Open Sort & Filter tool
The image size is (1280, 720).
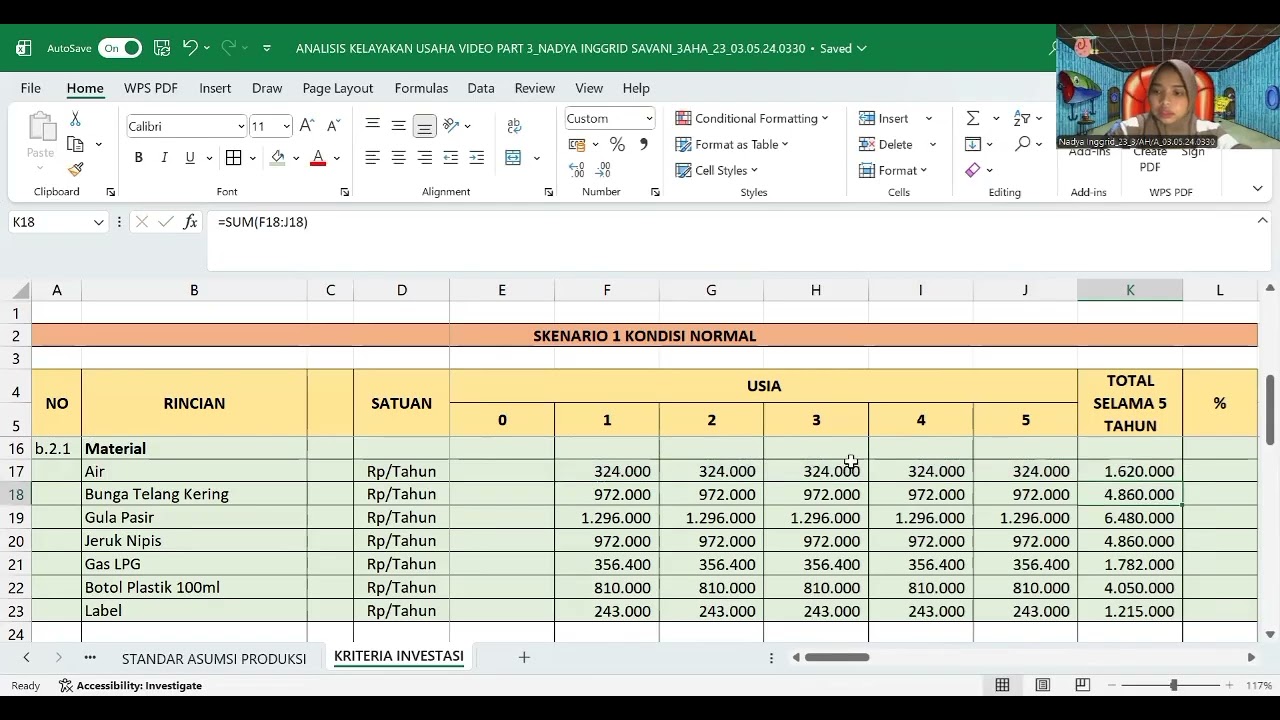pyautogui.click(x=1022, y=118)
